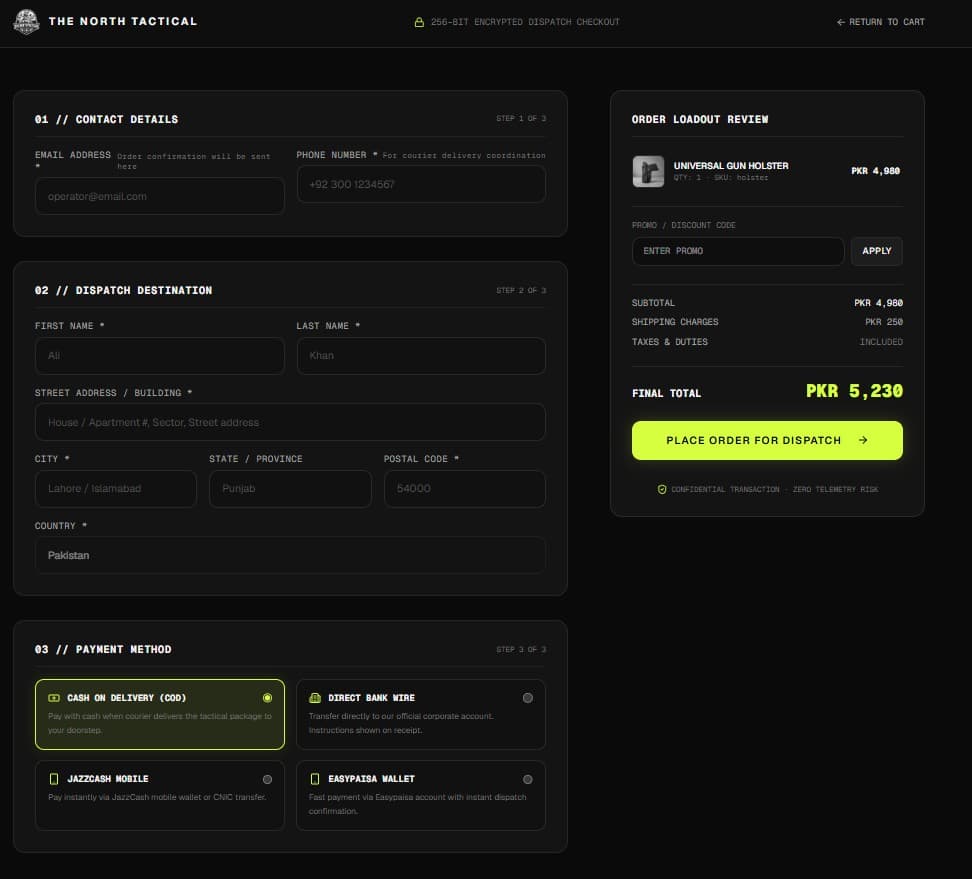
Task: Click The North Tactical logo emblem
Action: (x=26, y=22)
